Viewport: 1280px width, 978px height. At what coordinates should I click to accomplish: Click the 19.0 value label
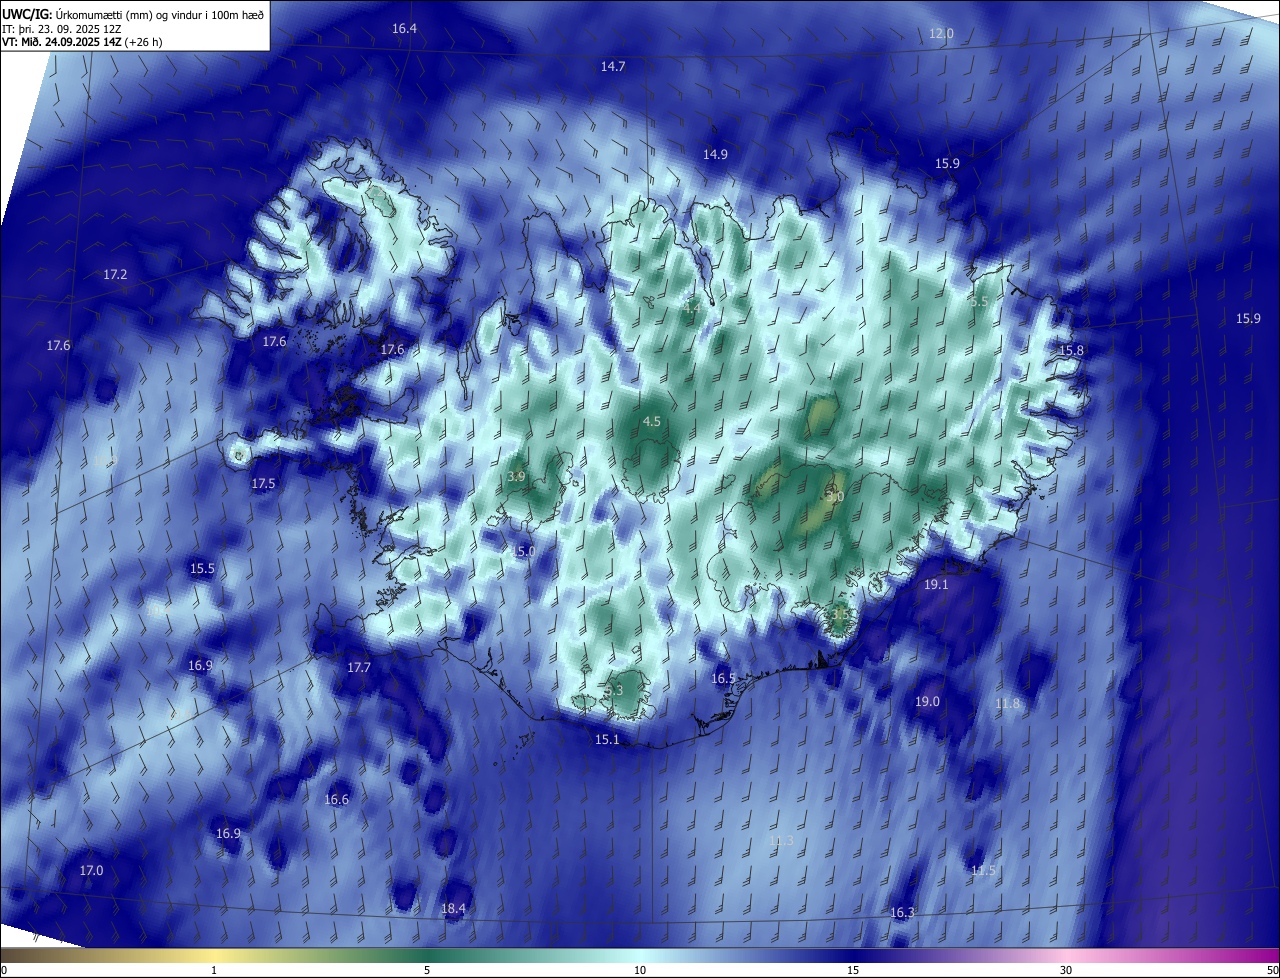pyautogui.click(x=928, y=702)
